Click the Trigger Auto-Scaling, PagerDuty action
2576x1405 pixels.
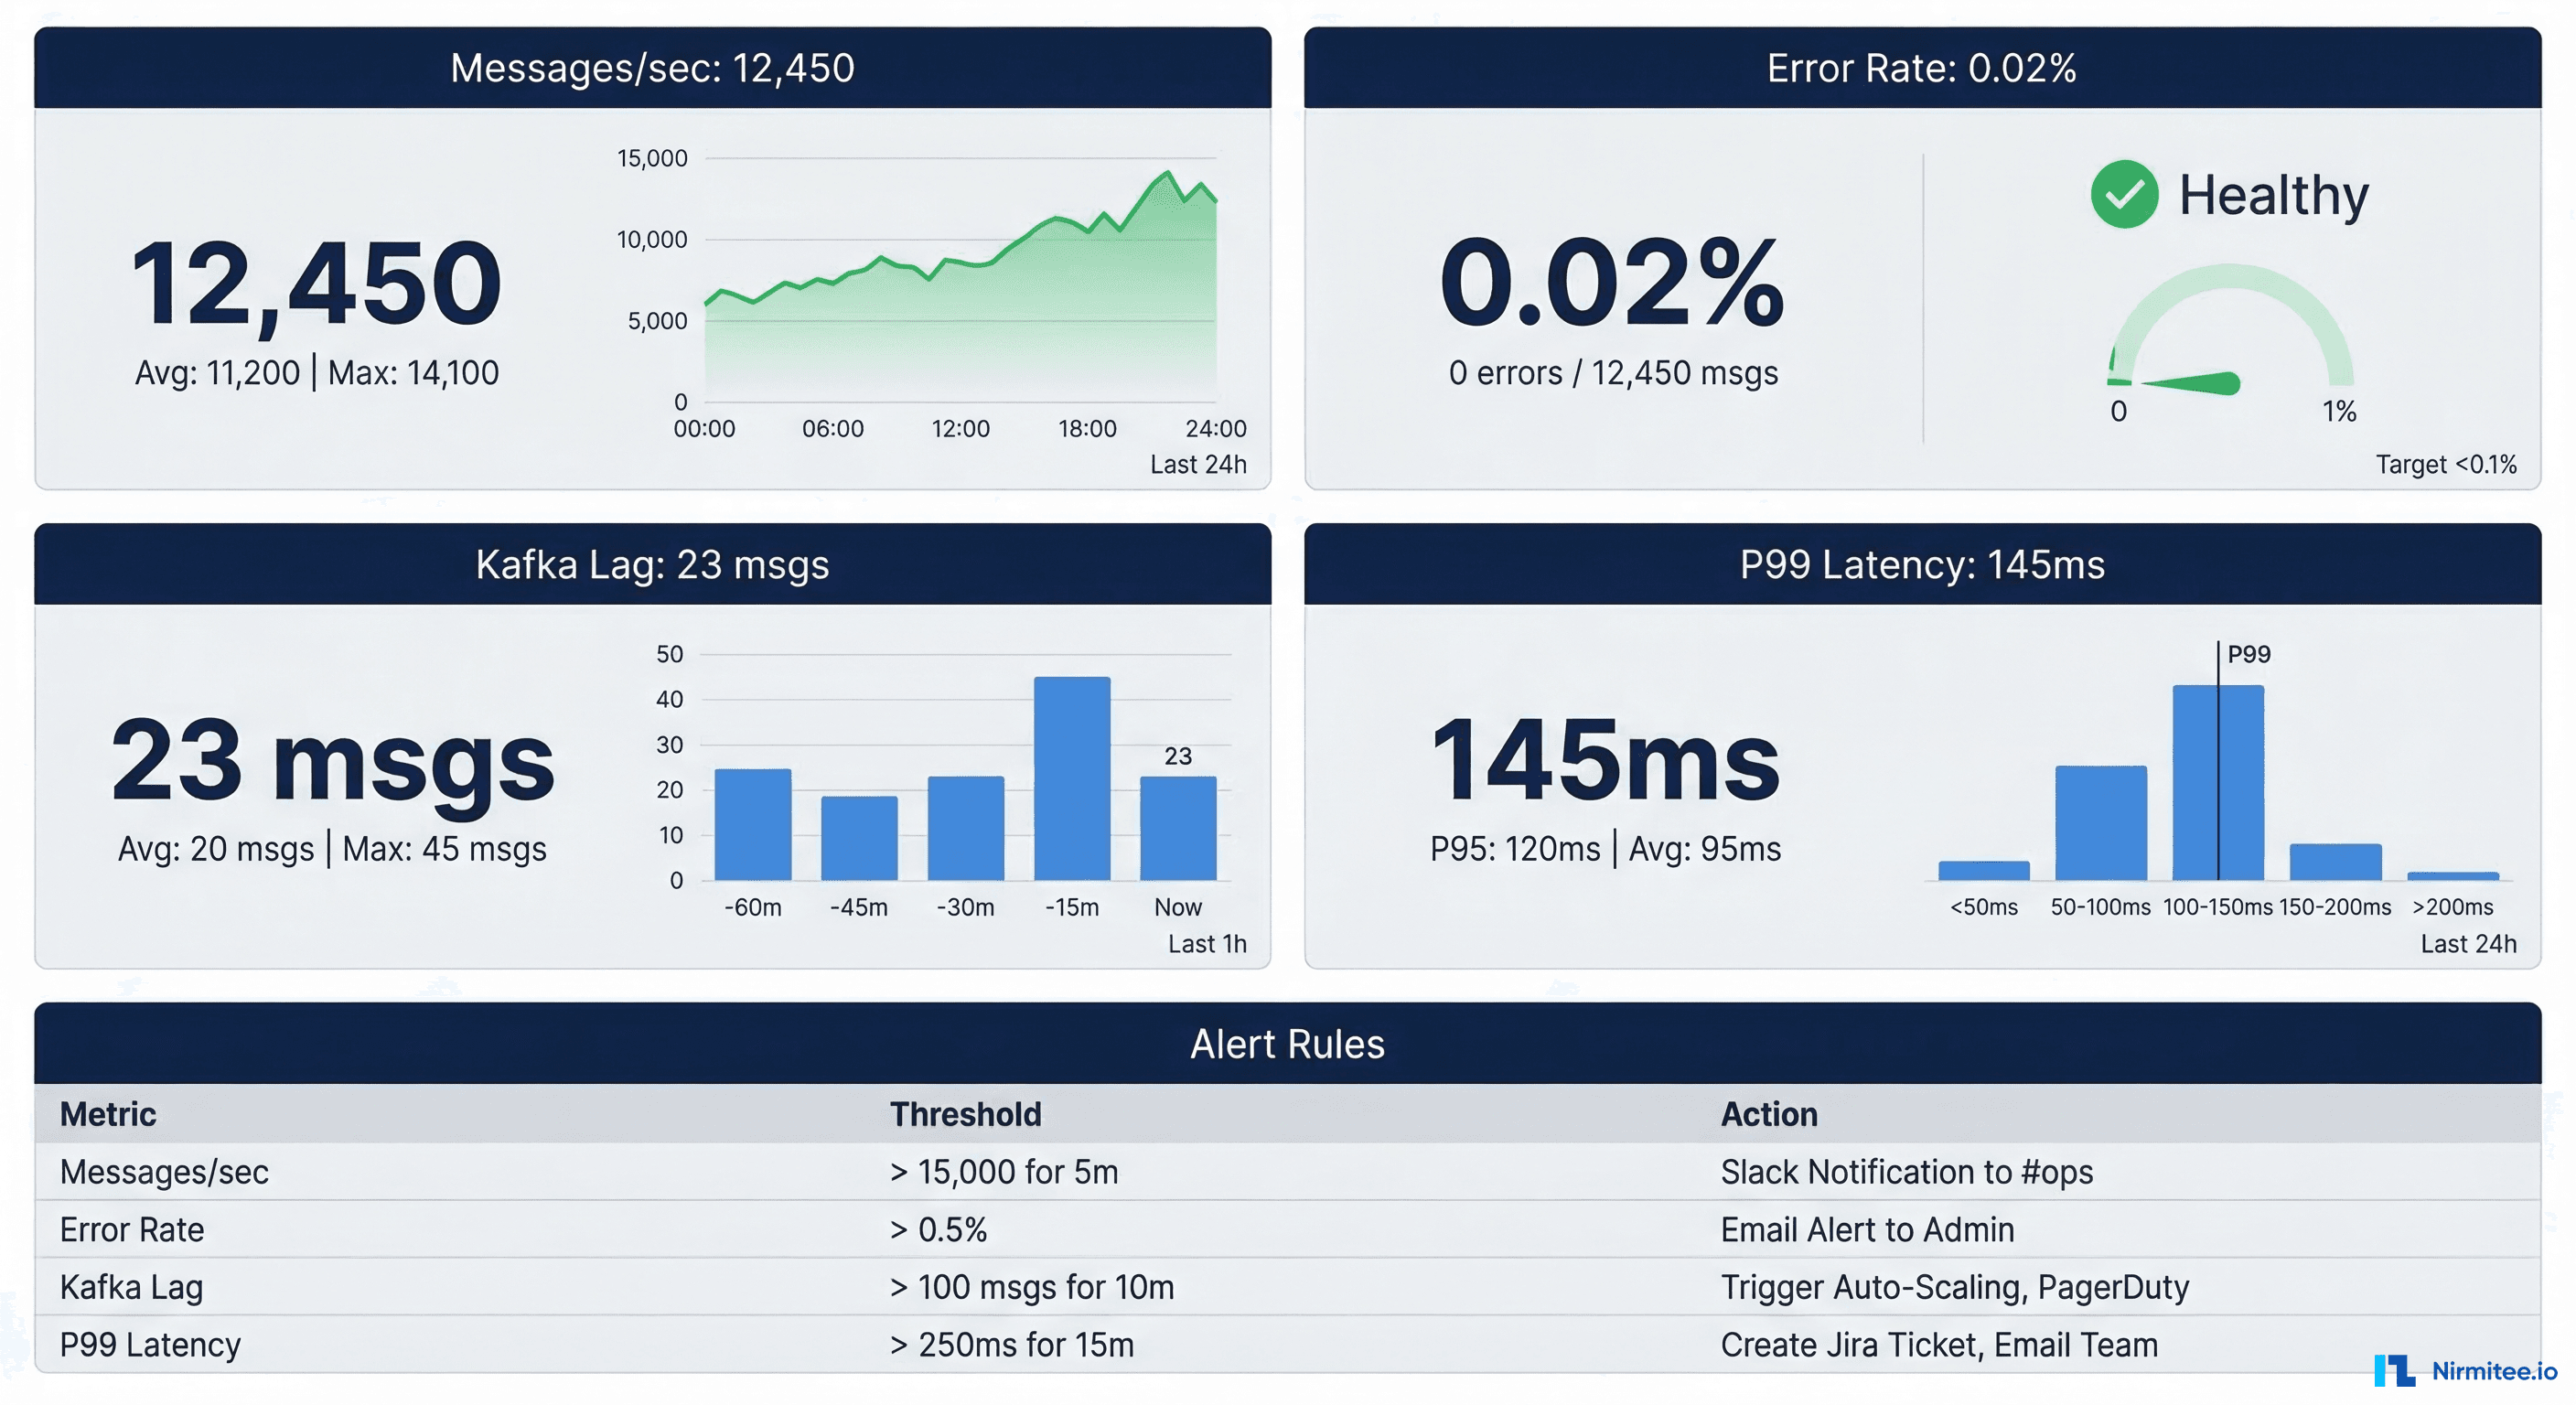coord(1955,1288)
